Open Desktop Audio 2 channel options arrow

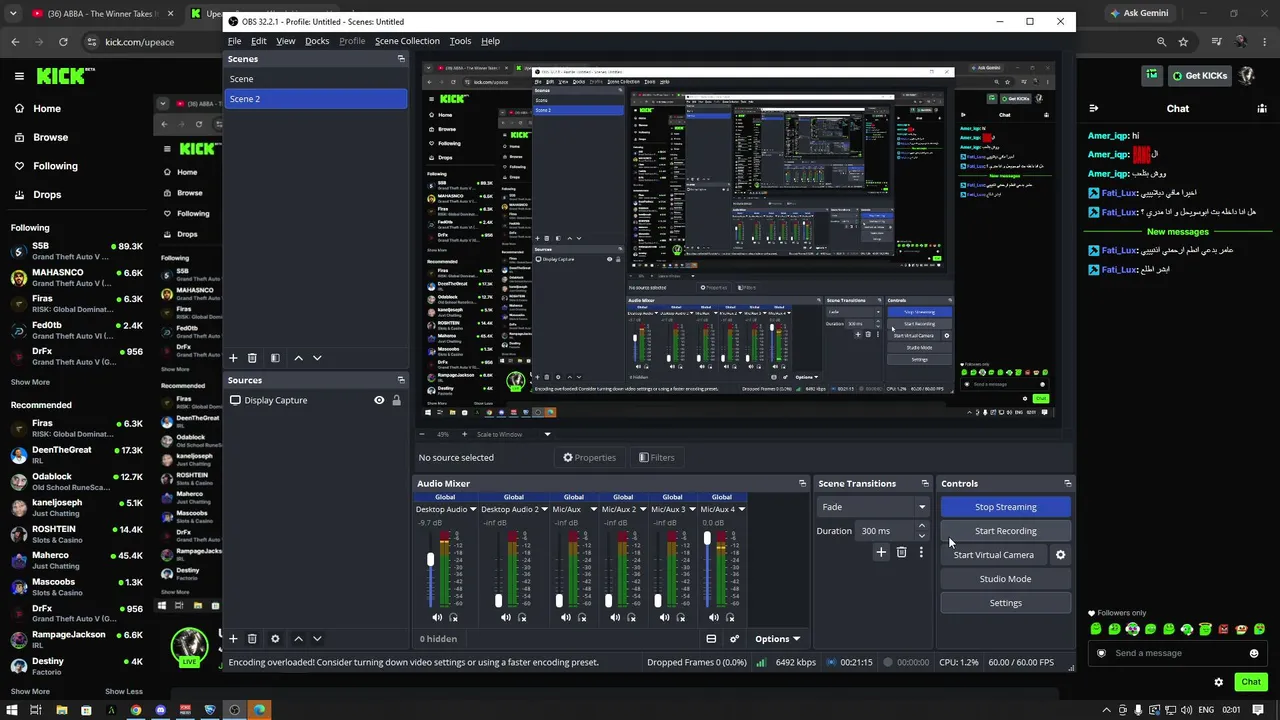[544, 509]
